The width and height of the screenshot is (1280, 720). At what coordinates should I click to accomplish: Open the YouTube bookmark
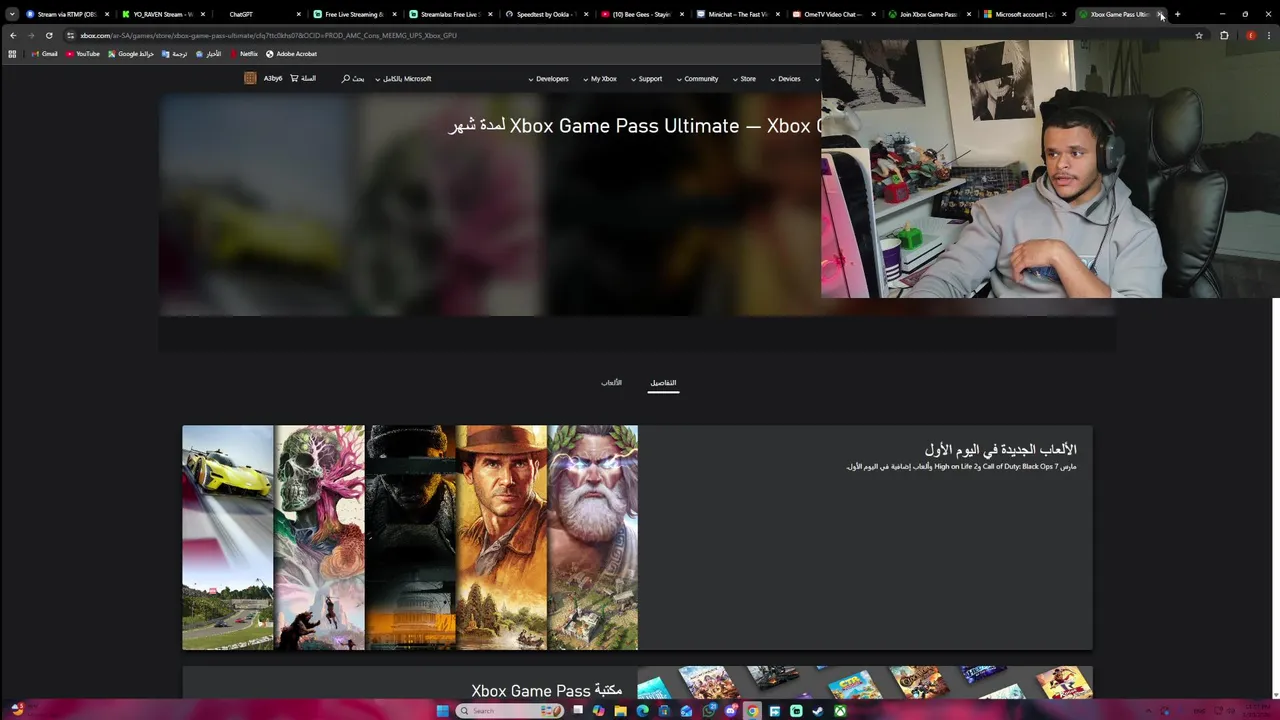point(83,54)
